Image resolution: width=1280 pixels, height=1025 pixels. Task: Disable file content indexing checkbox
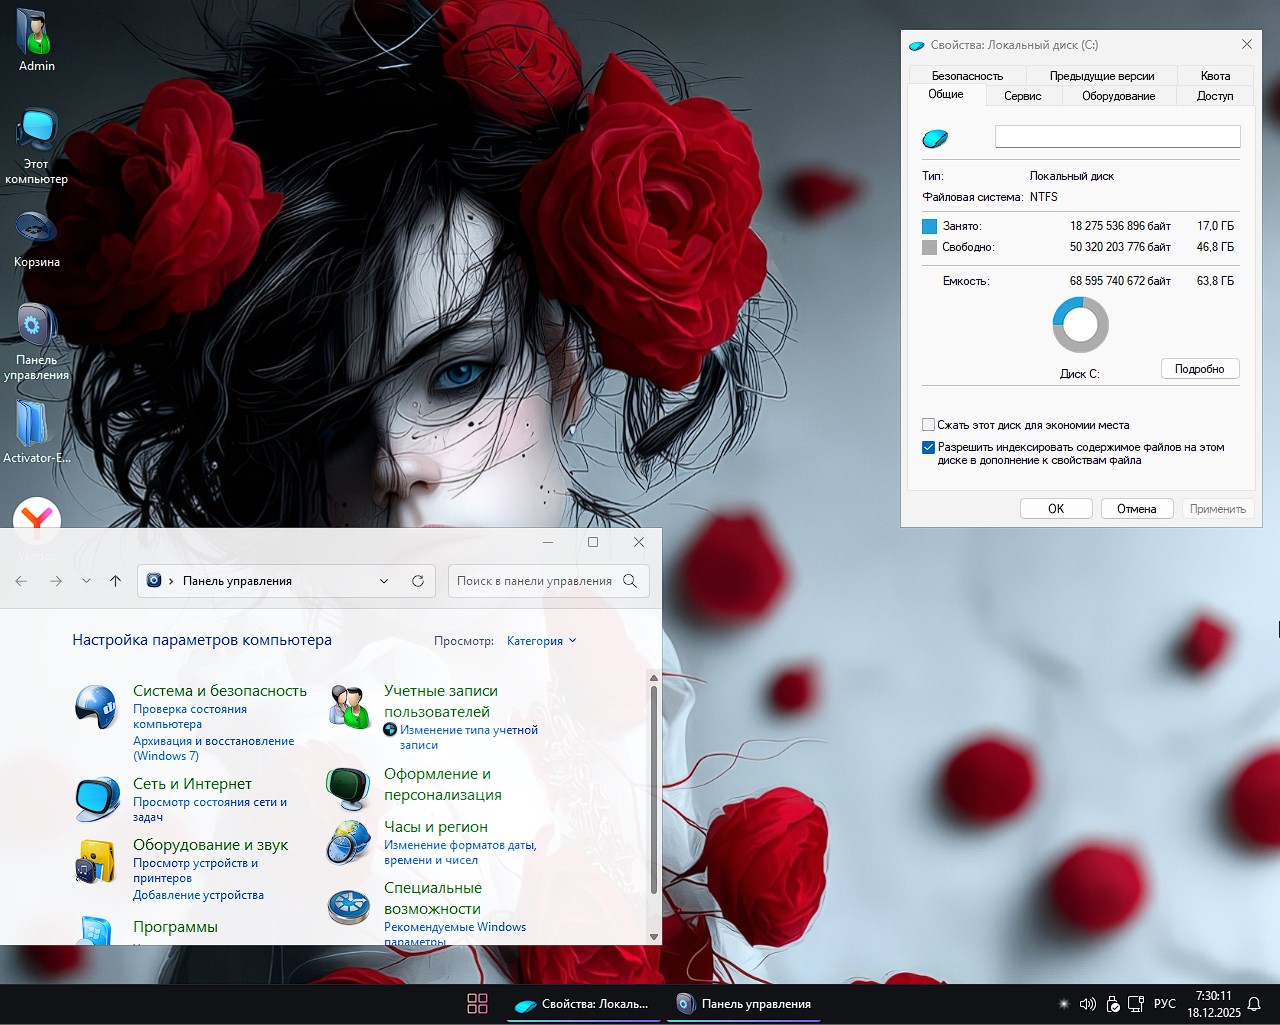928,447
